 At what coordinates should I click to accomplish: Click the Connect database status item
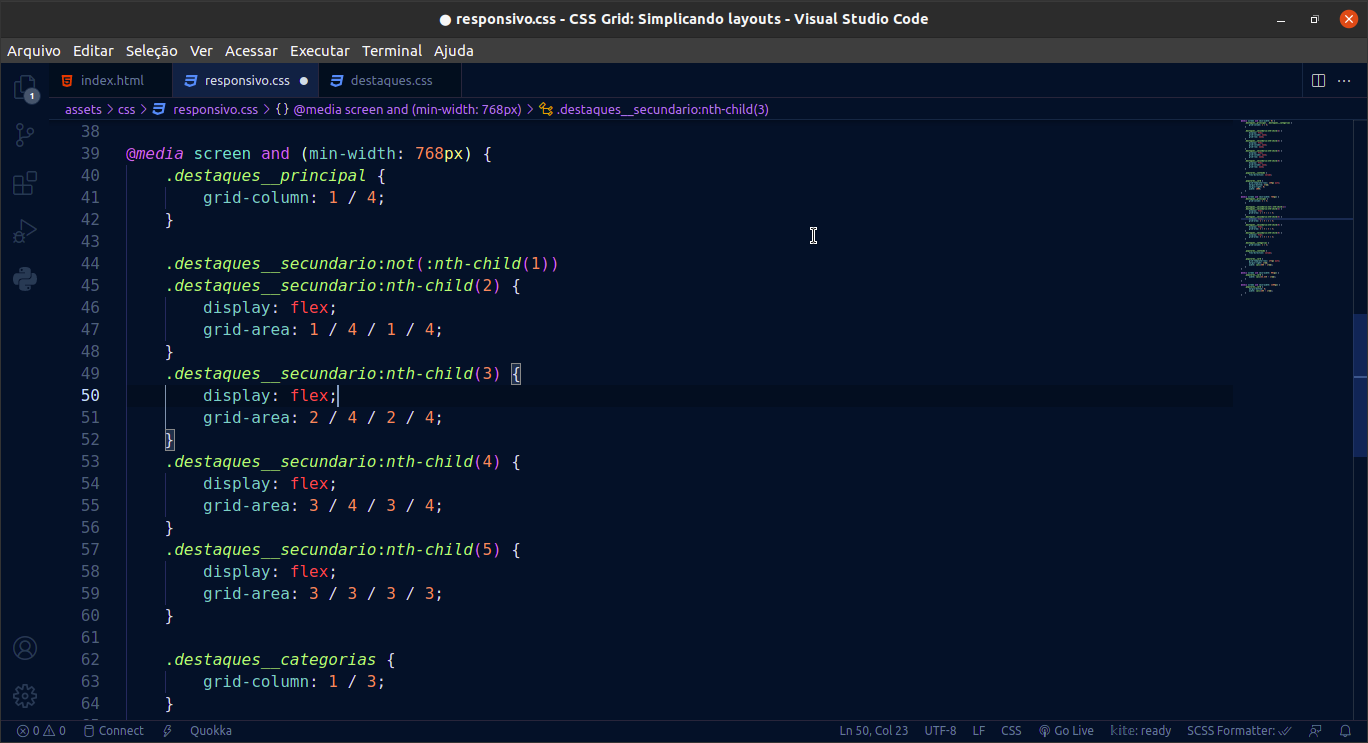tap(114, 731)
